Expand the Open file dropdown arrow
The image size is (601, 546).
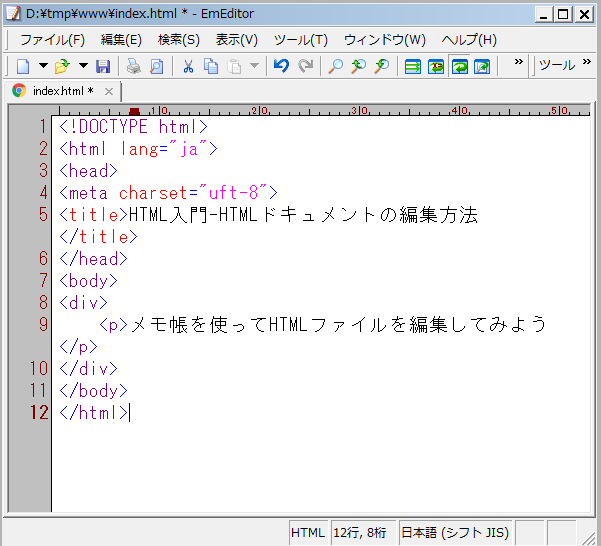[x=83, y=66]
